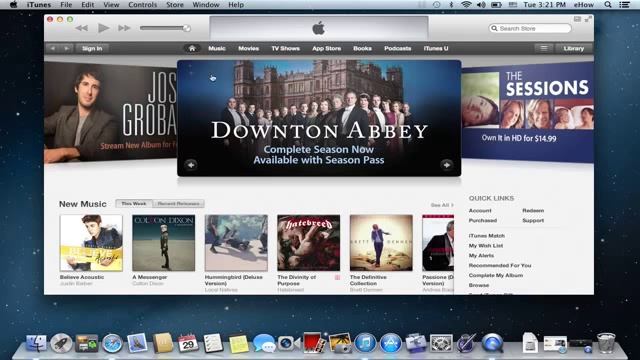The width and height of the screenshot is (640, 360).
Task: Open the Store menu
Action: click(175, 5)
